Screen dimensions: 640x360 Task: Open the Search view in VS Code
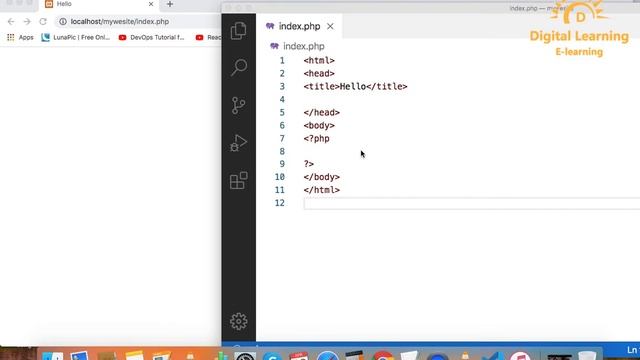(x=239, y=67)
